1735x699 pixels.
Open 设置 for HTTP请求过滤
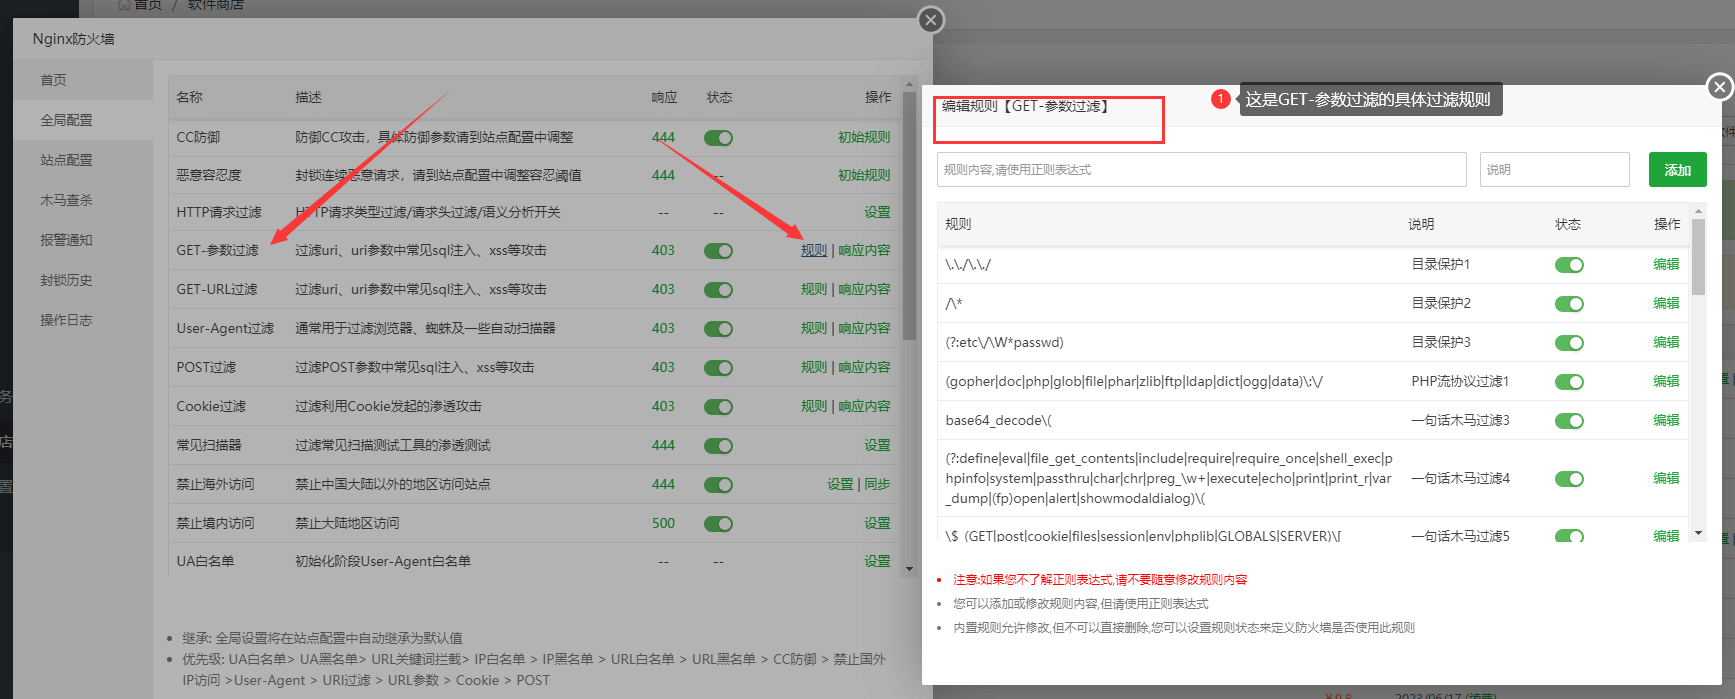point(877,212)
